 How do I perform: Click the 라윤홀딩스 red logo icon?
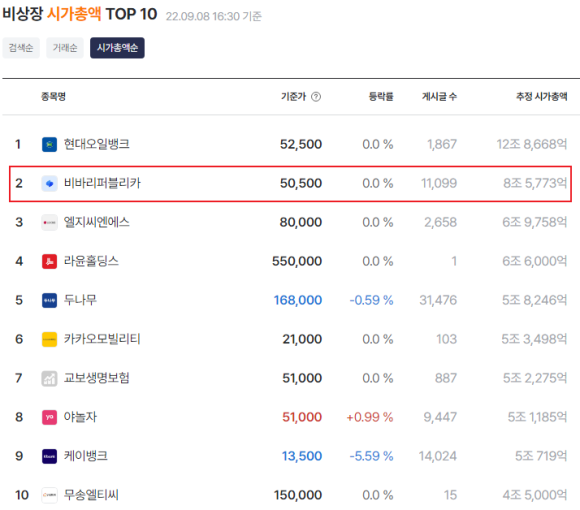(x=49, y=261)
